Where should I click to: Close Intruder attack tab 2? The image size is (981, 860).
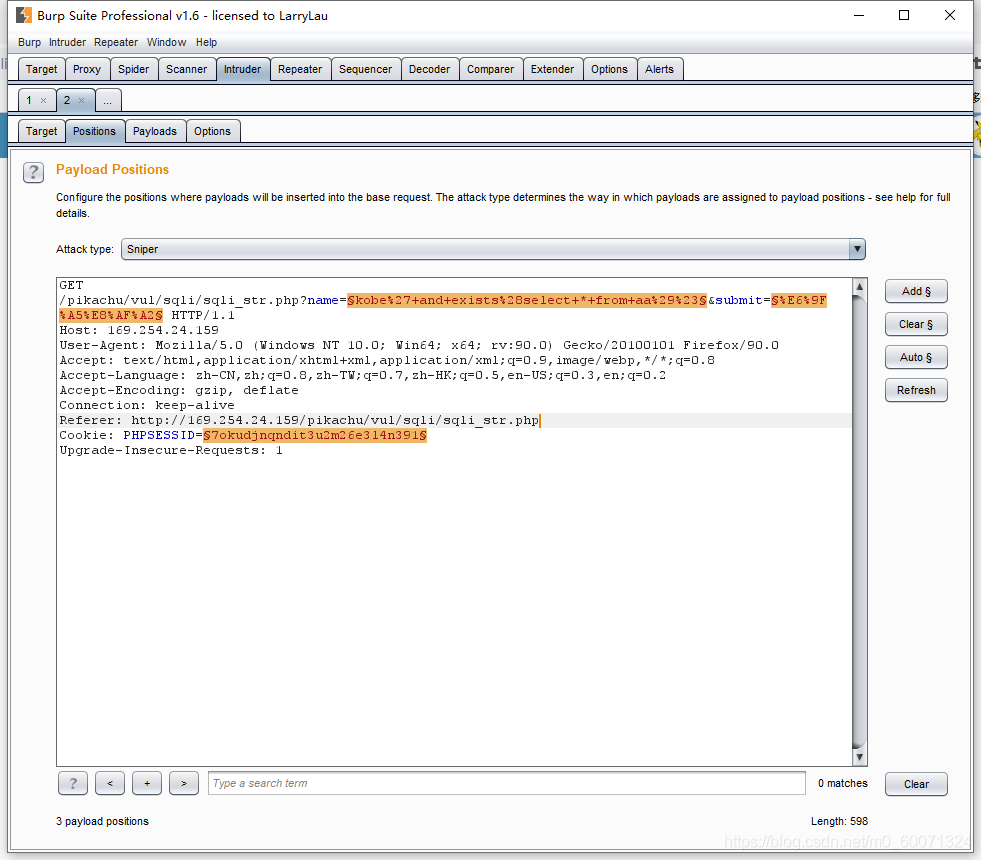click(x=81, y=101)
